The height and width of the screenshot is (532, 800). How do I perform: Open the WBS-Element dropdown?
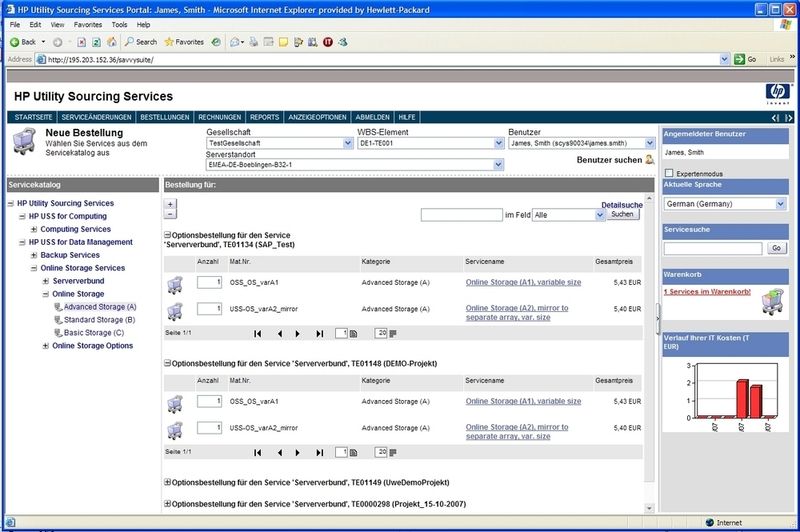(499, 143)
